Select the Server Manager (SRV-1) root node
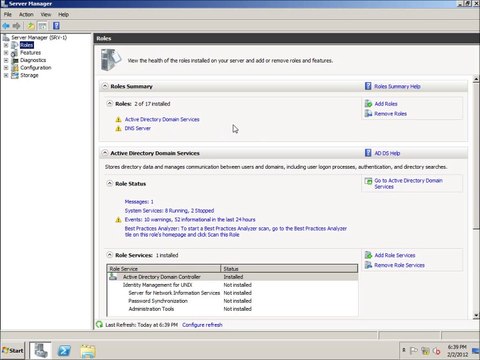Screen dimensions: 480x360 tap(39, 37)
